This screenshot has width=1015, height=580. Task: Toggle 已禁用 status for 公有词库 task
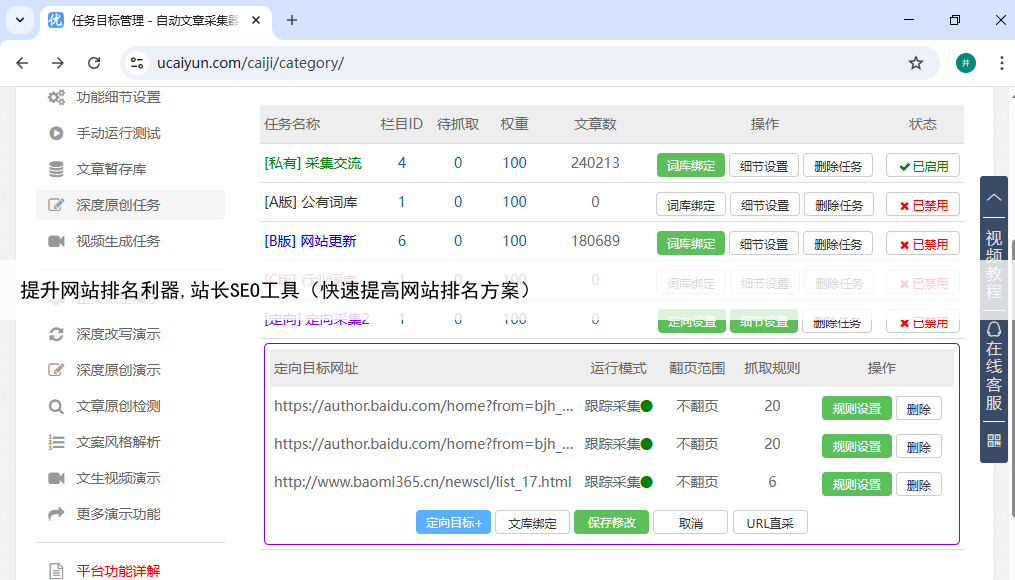point(922,204)
